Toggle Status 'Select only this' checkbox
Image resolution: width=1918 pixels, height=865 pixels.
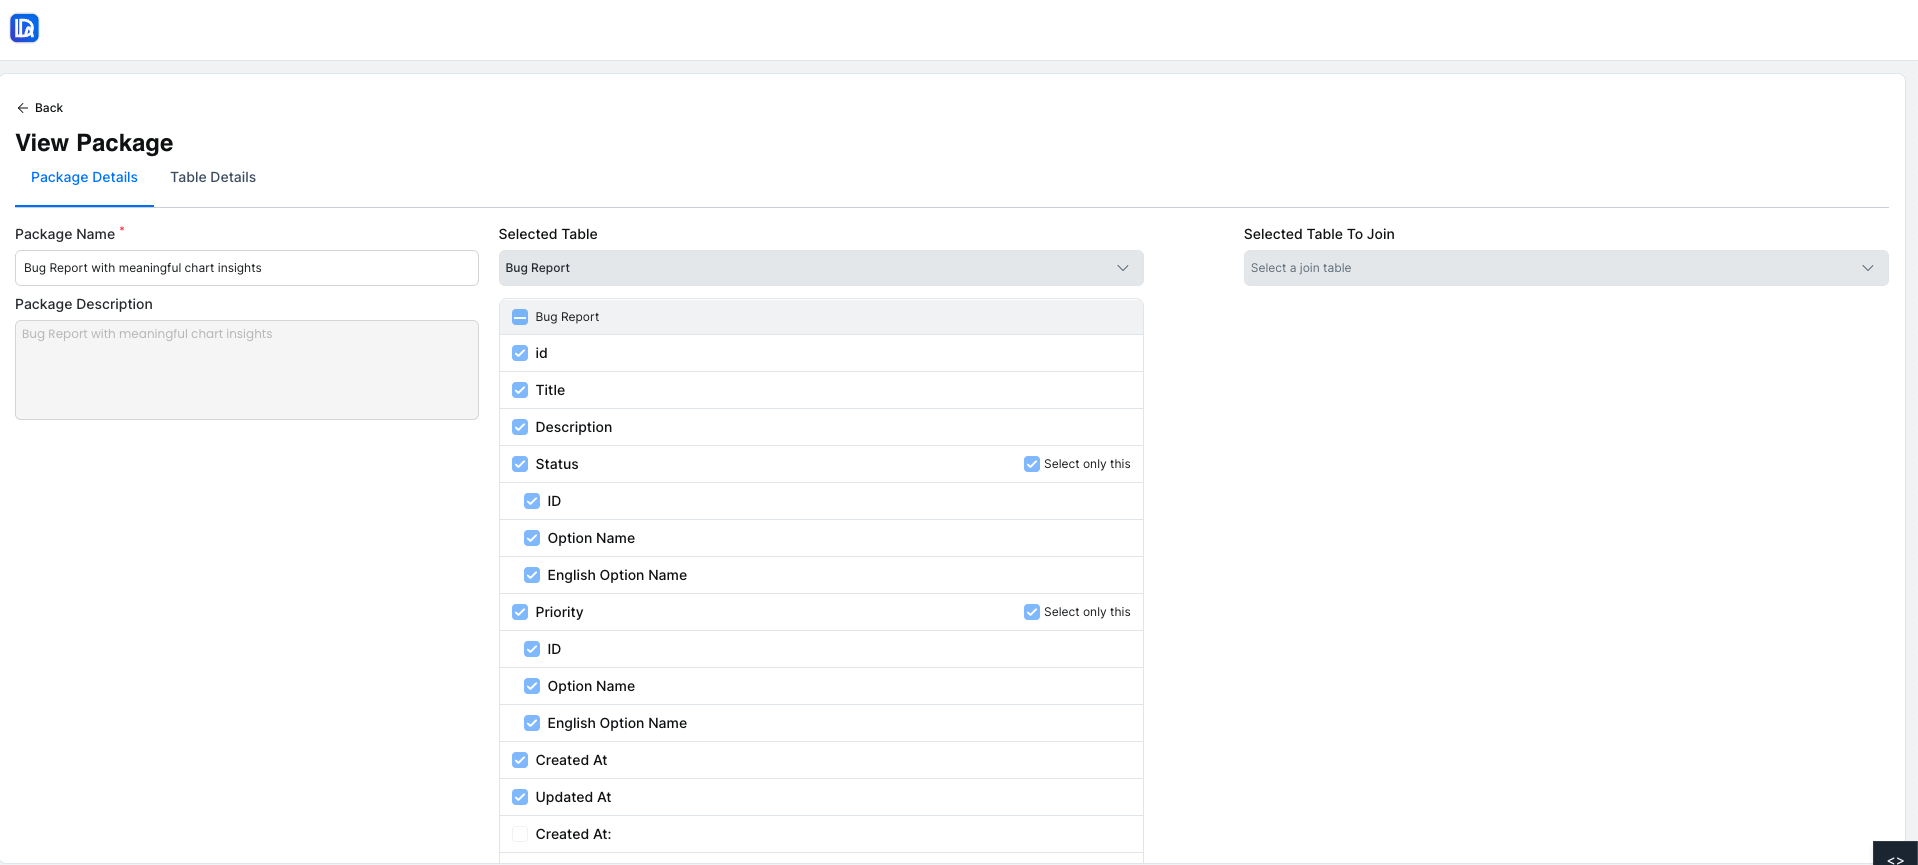[x=1031, y=464]
